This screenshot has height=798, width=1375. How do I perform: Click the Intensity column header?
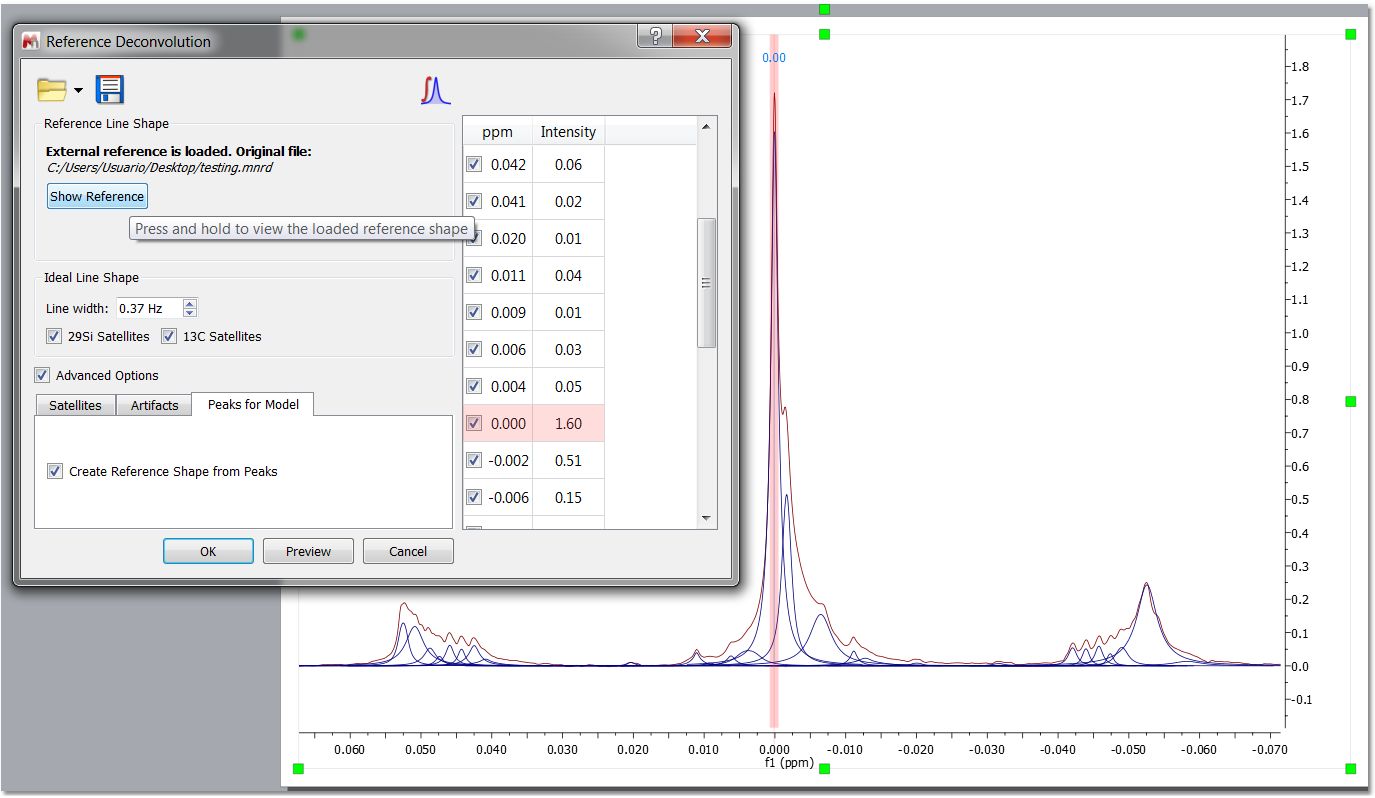(568, 131)
